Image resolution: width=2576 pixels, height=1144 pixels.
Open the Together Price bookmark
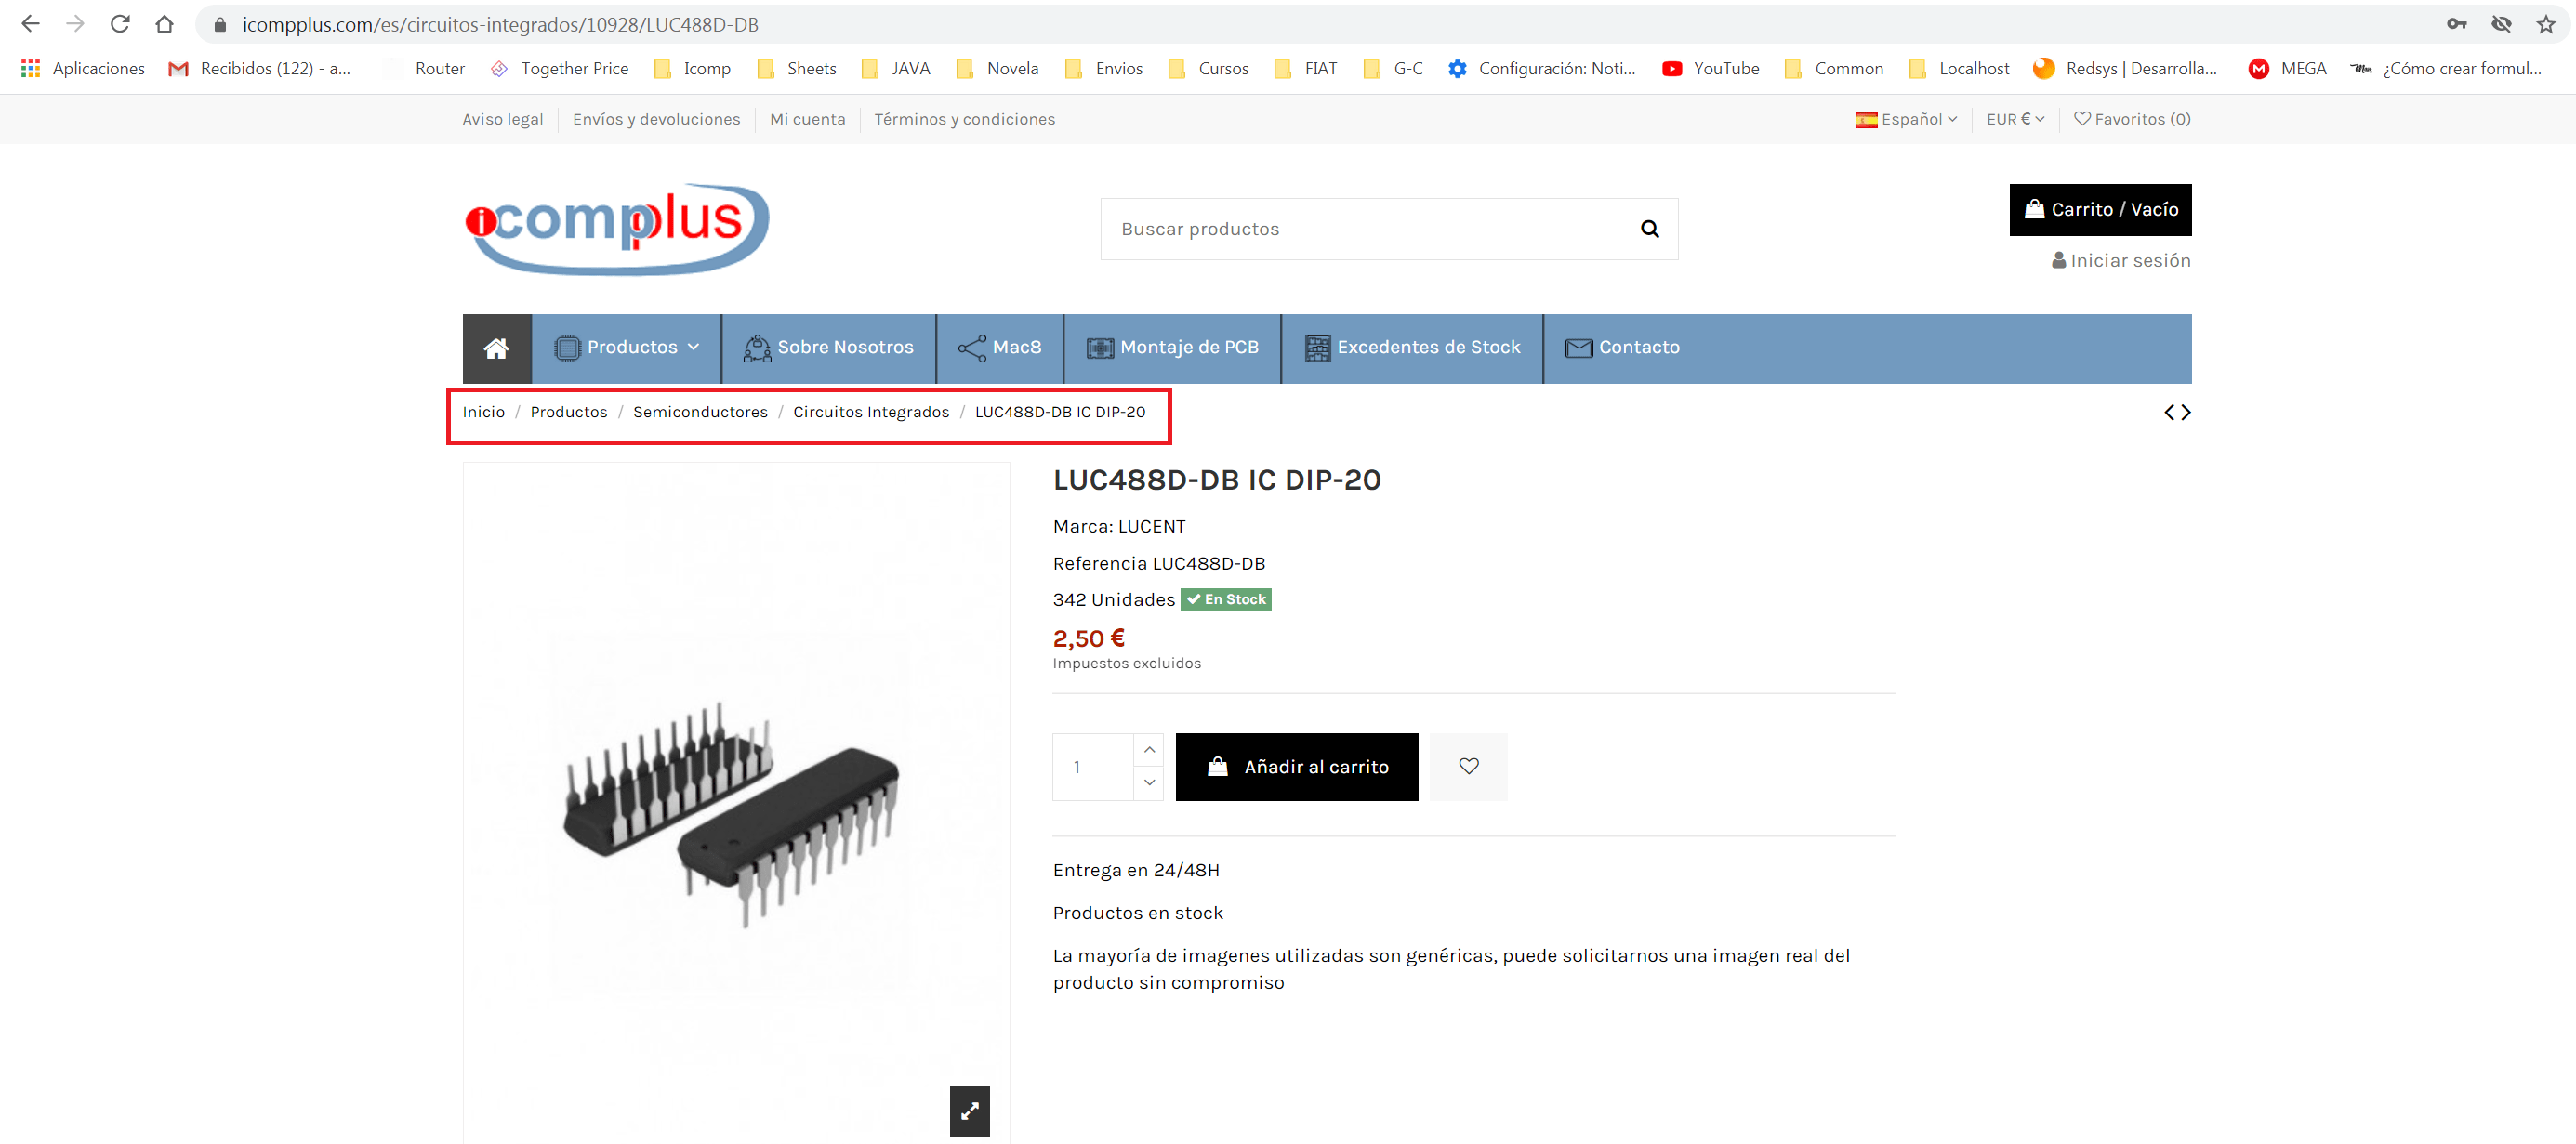(x=559, y=68)
